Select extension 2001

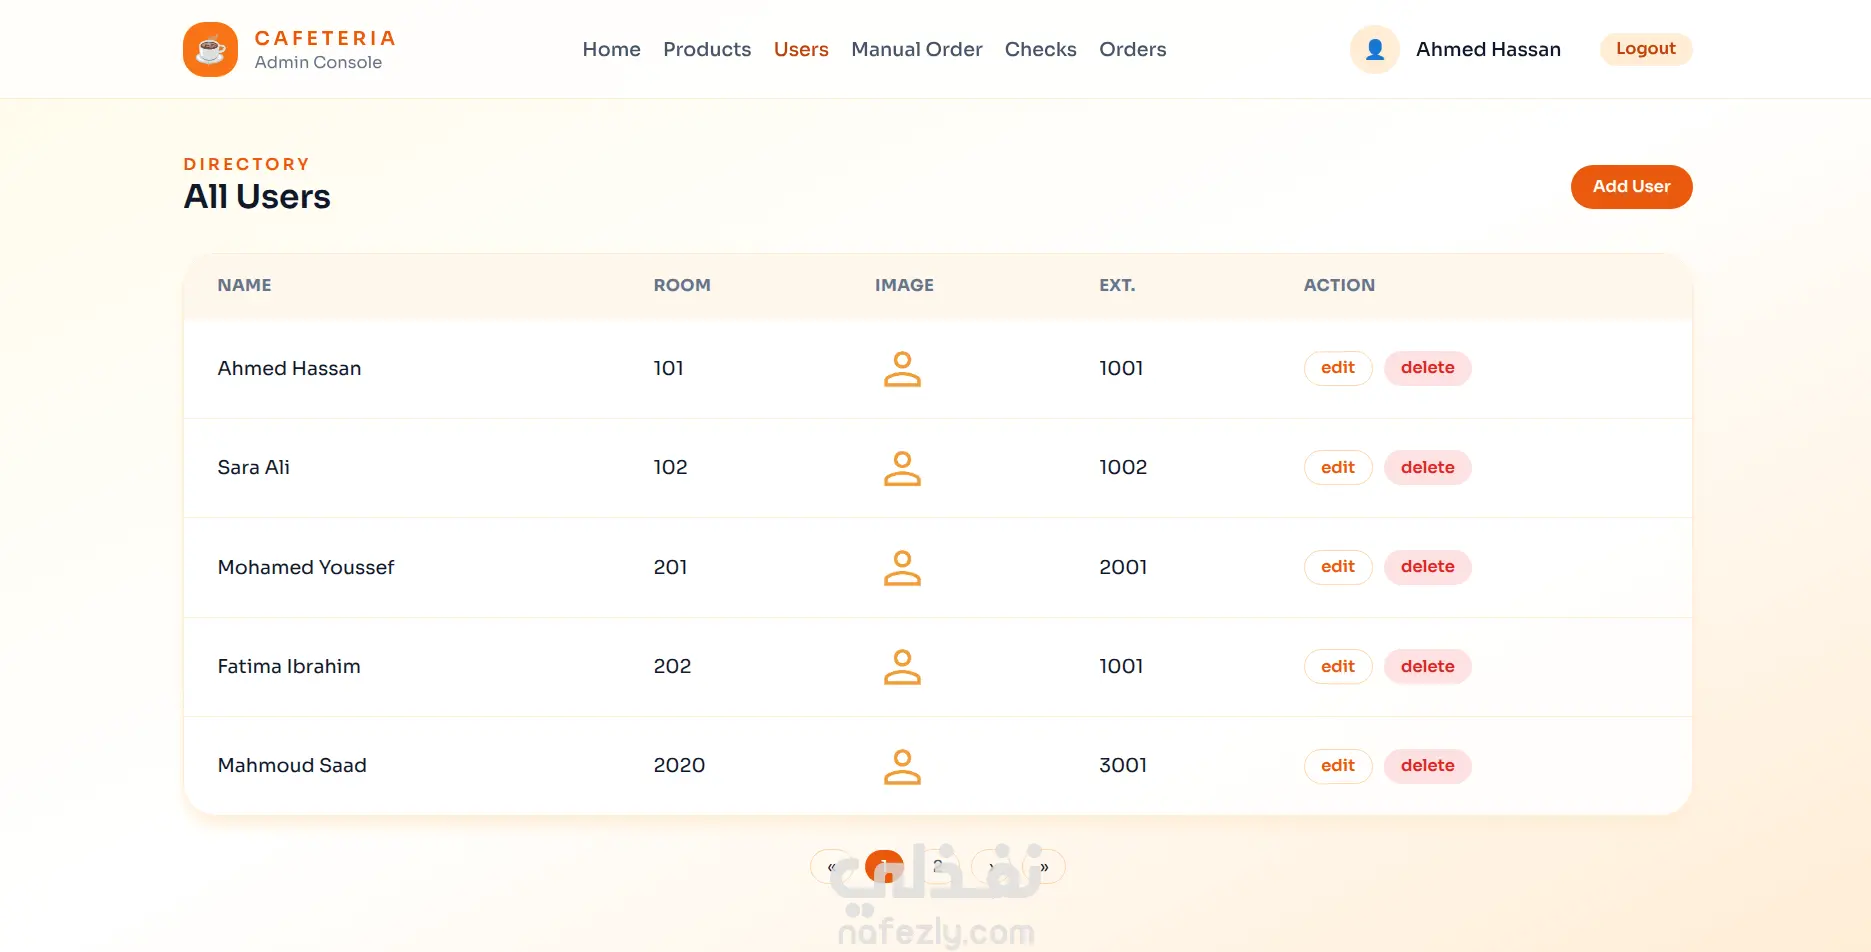[1123, 567]
